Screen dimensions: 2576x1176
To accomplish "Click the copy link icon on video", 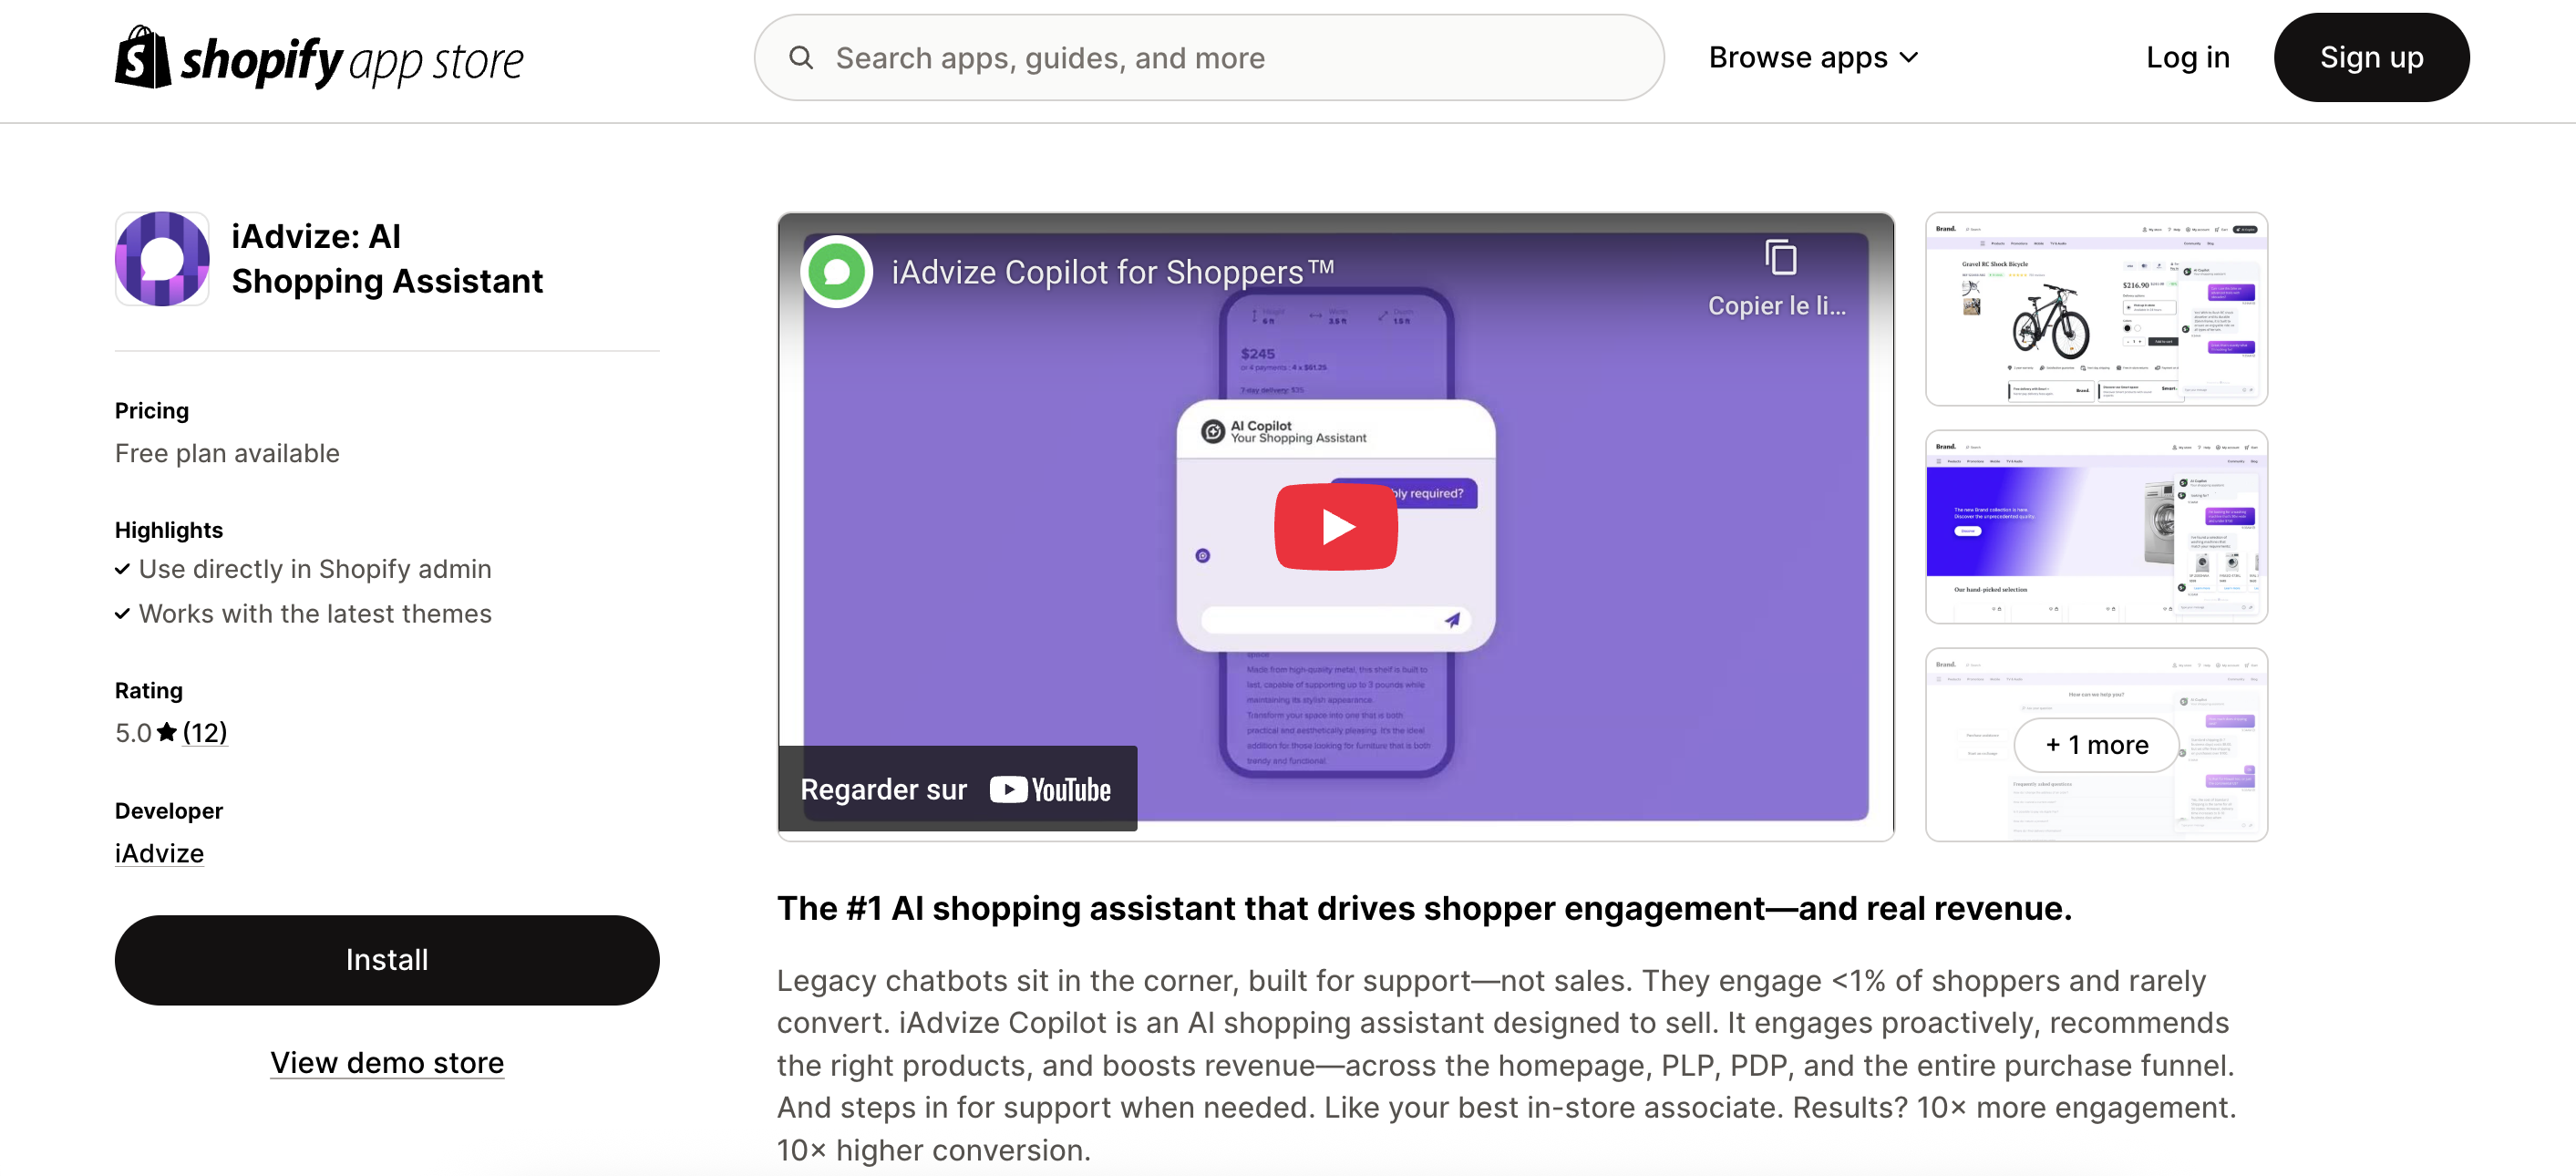I will [1780, 258].
